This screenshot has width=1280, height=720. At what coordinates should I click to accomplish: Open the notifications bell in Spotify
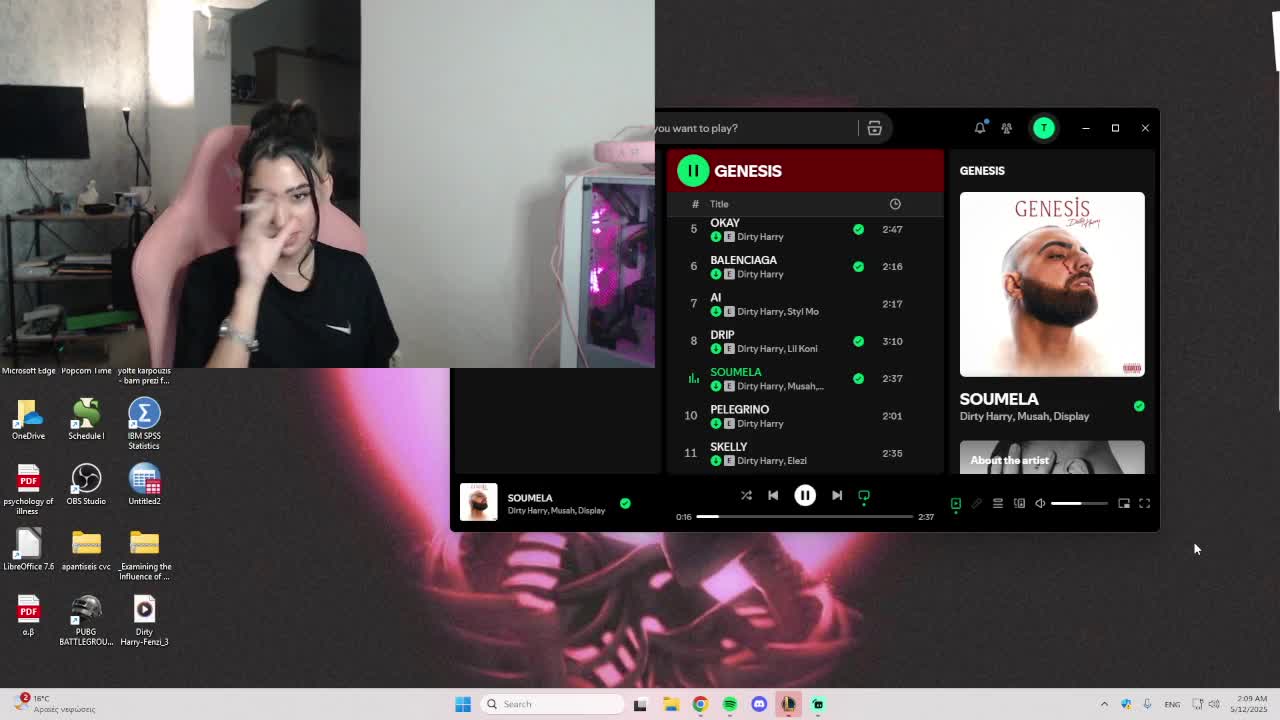(x=980, y=128)
